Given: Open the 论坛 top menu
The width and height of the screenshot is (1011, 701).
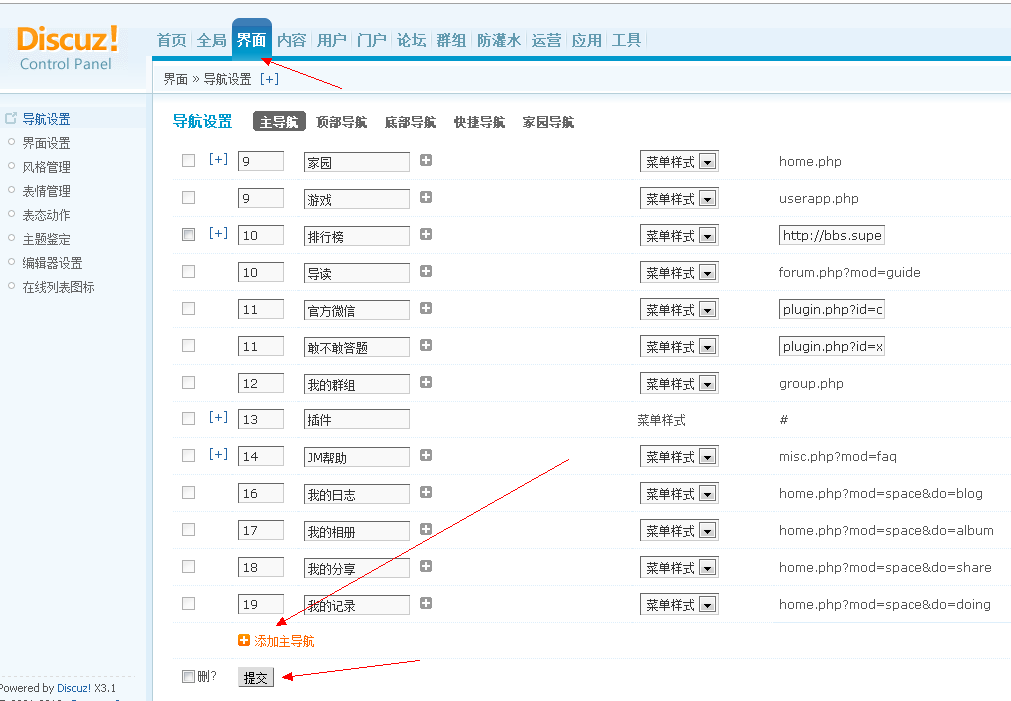Looking at the screenshot, I should (411, 40).
